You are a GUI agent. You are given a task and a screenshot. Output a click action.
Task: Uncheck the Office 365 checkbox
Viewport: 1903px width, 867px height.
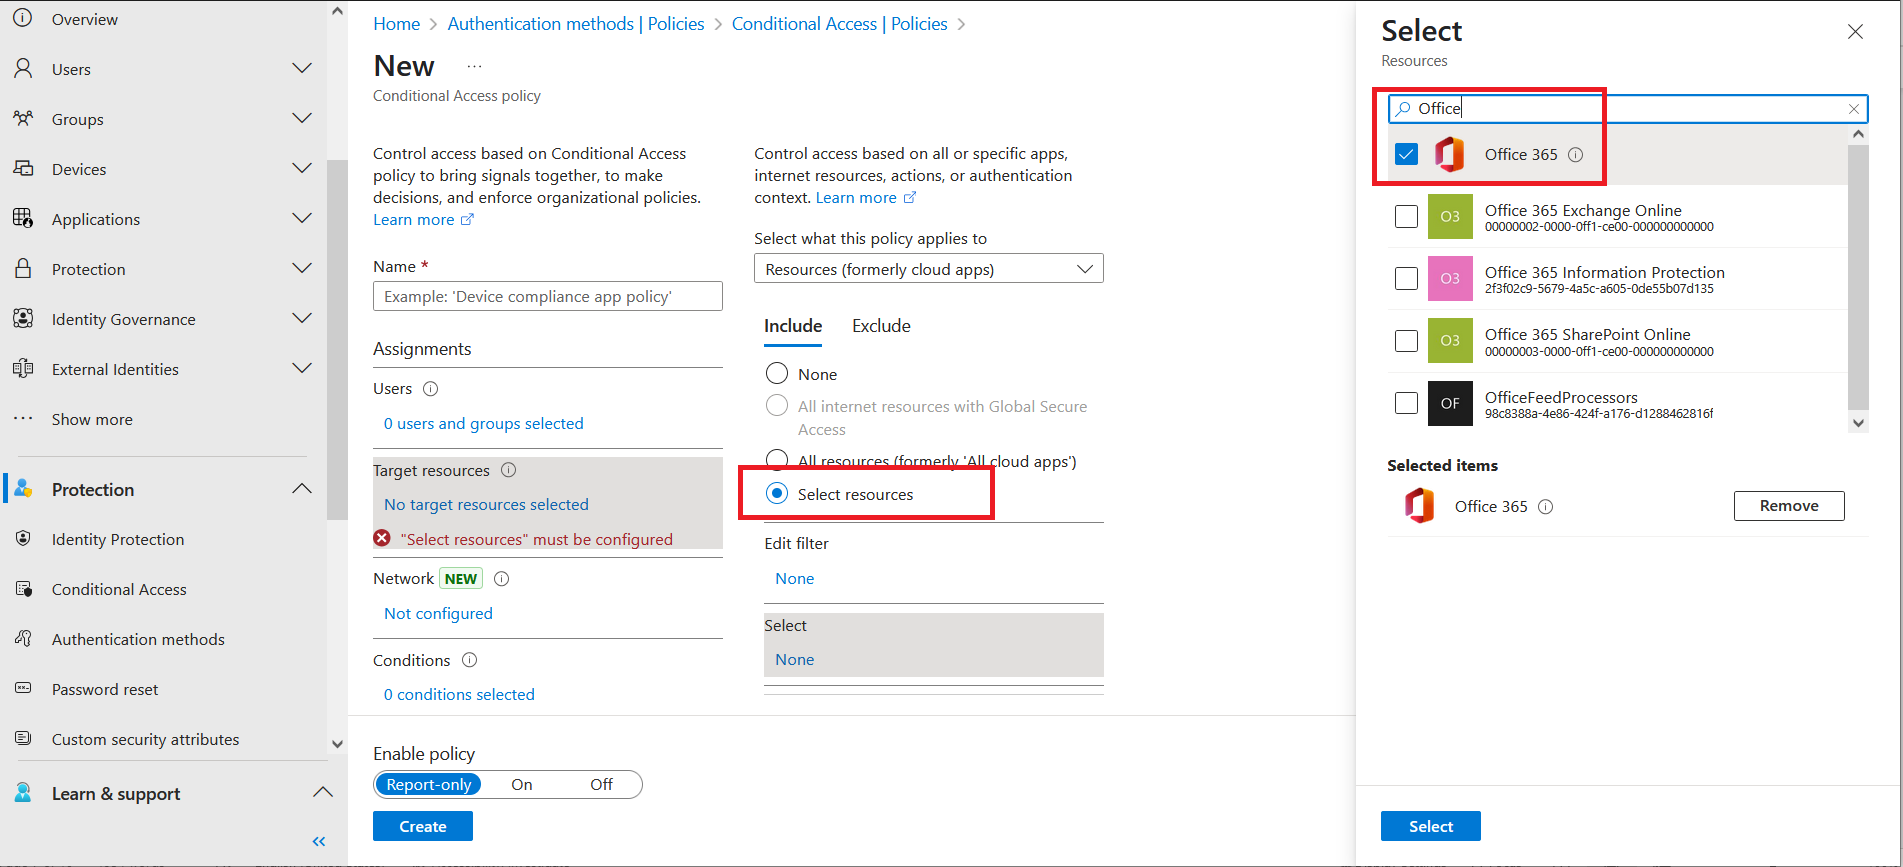click(1406, 154)
